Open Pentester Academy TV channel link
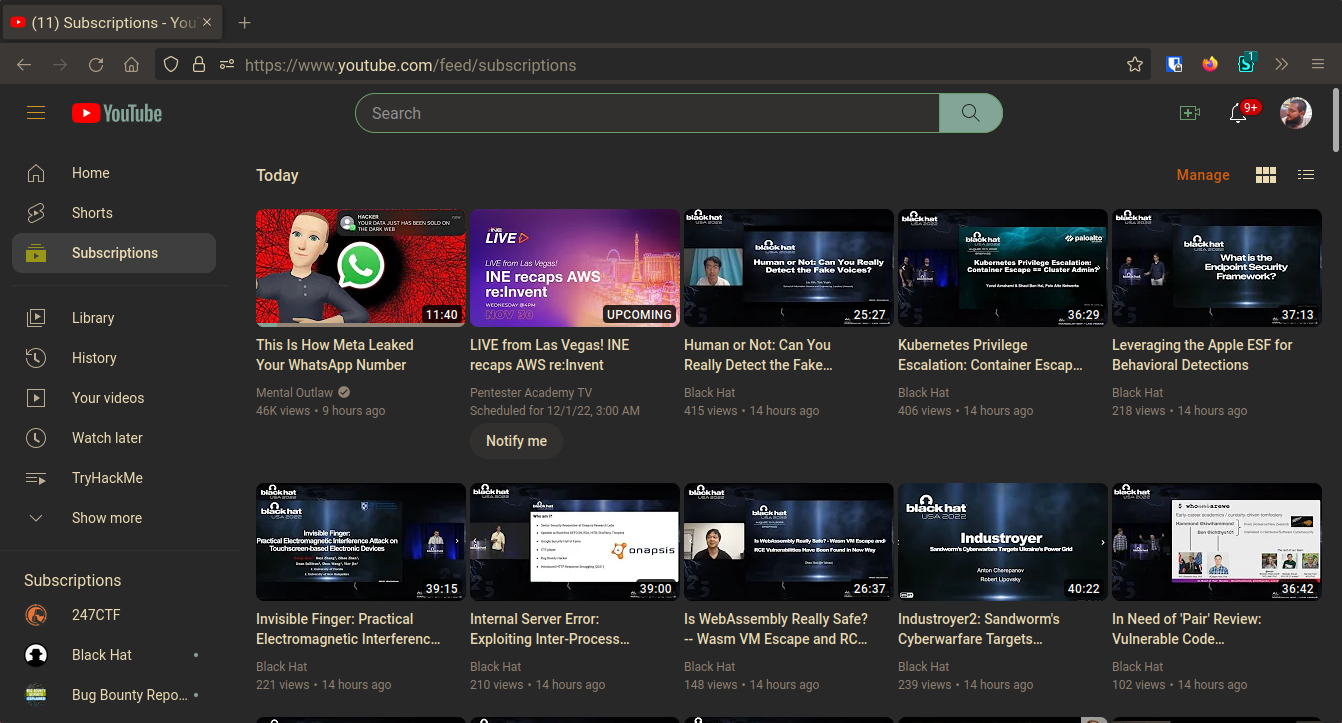Viewport: 1342px width, 723px height. pyautogui.click(x=531, y=393)
